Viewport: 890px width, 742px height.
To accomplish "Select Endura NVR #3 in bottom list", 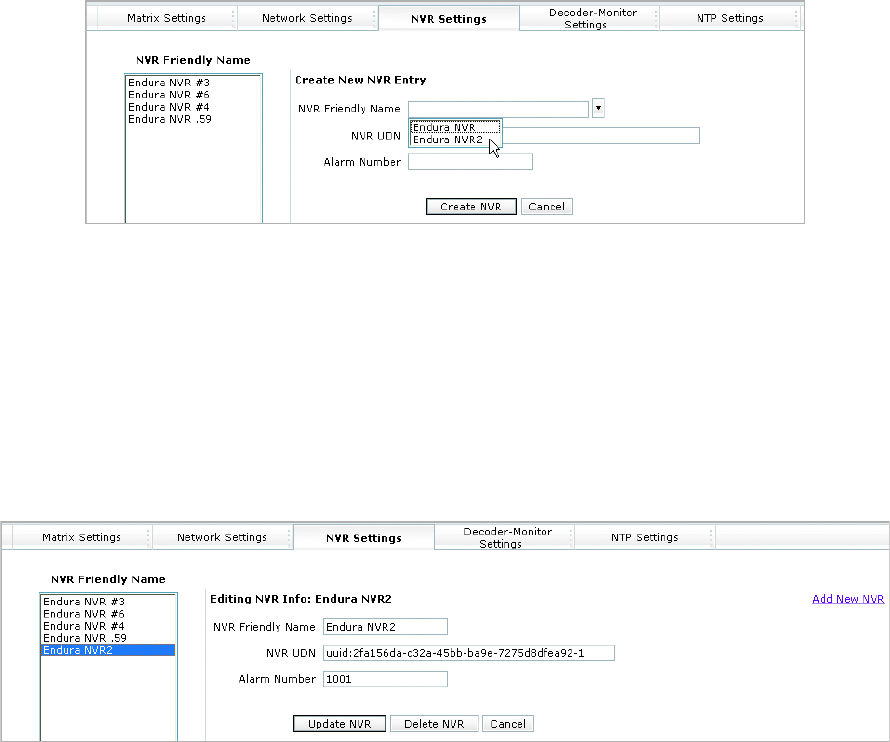I will pyautogui.click(x=108, y=601).
